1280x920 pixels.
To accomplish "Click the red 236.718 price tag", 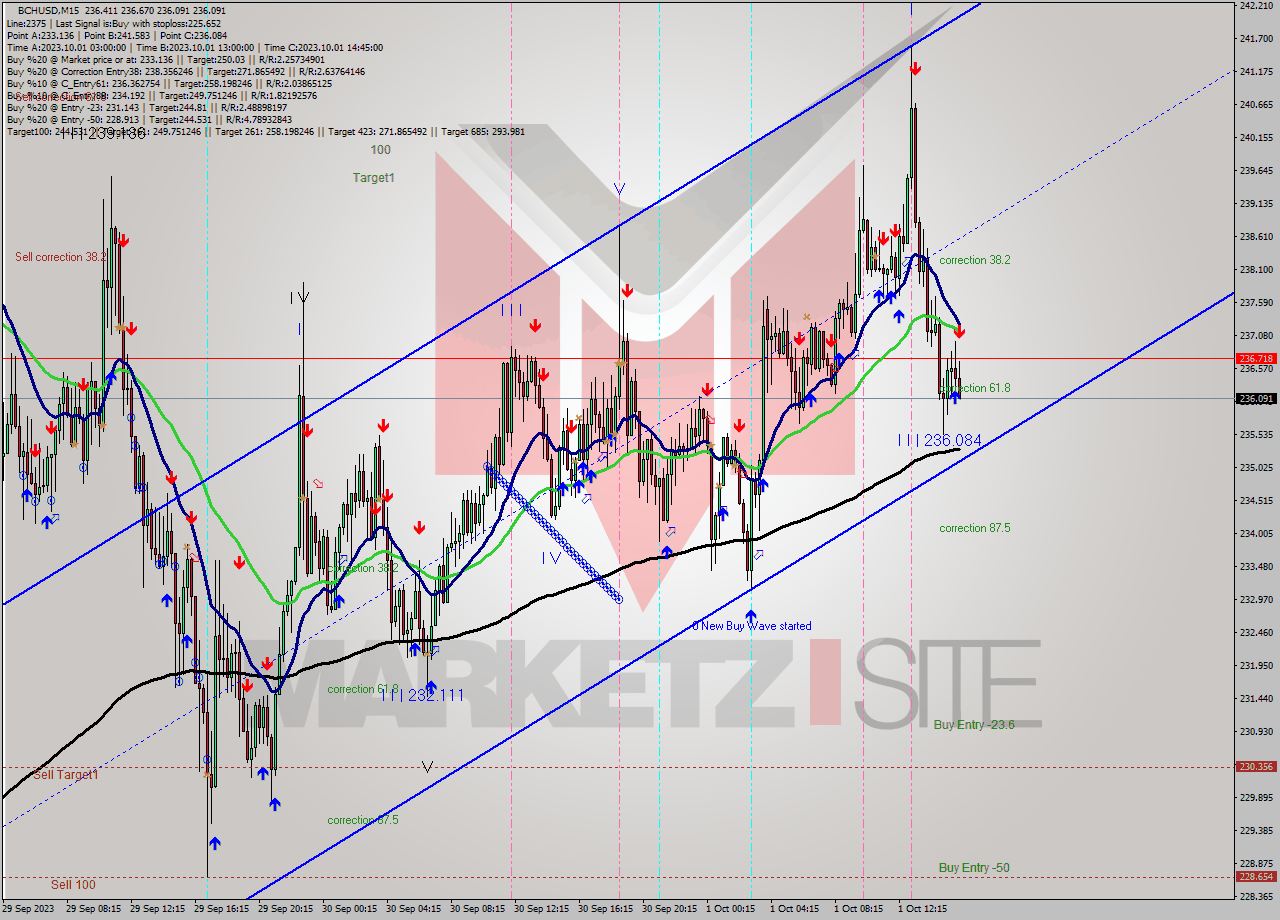I will [x=1256, y=358].
